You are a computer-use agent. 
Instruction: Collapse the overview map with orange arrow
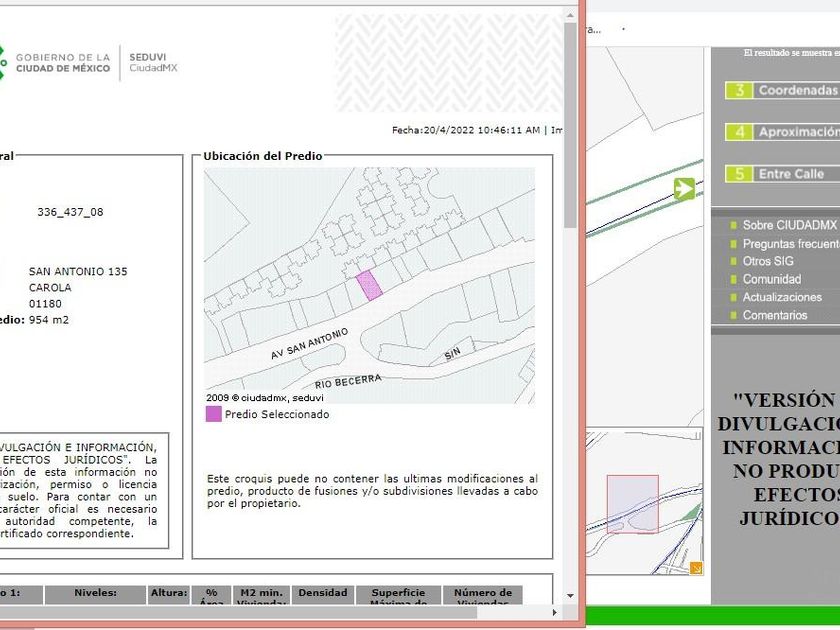tap(696, 568)
